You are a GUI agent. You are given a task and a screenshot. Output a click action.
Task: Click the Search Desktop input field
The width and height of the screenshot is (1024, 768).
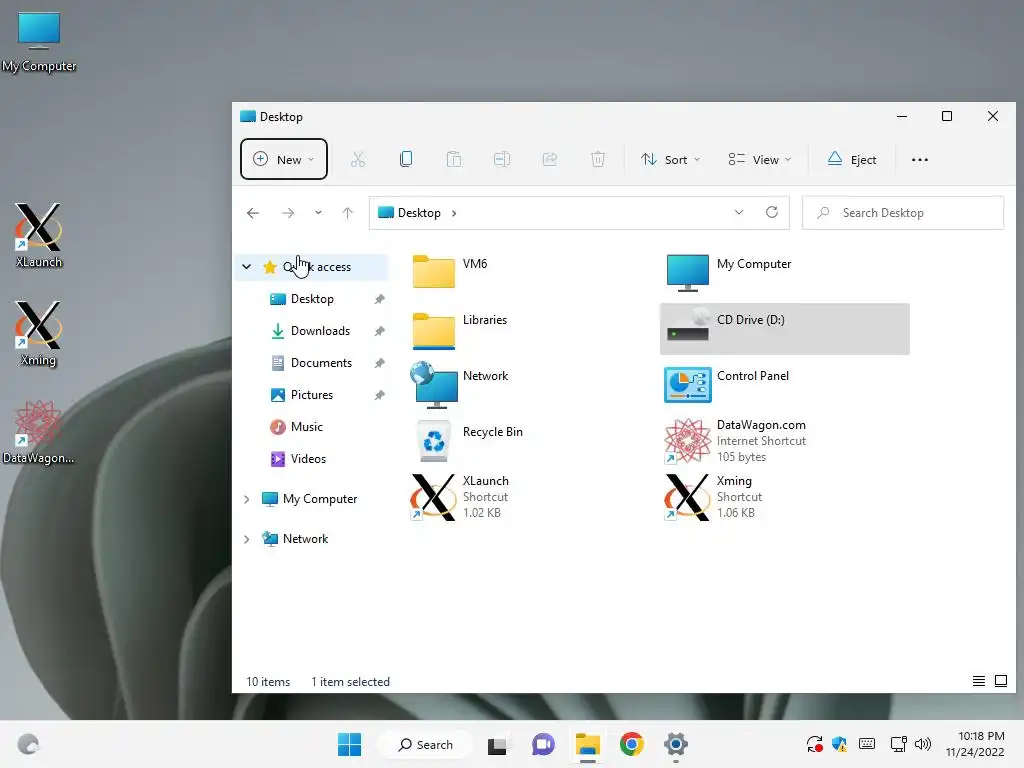pyautogui.click(x=903, y=213)
